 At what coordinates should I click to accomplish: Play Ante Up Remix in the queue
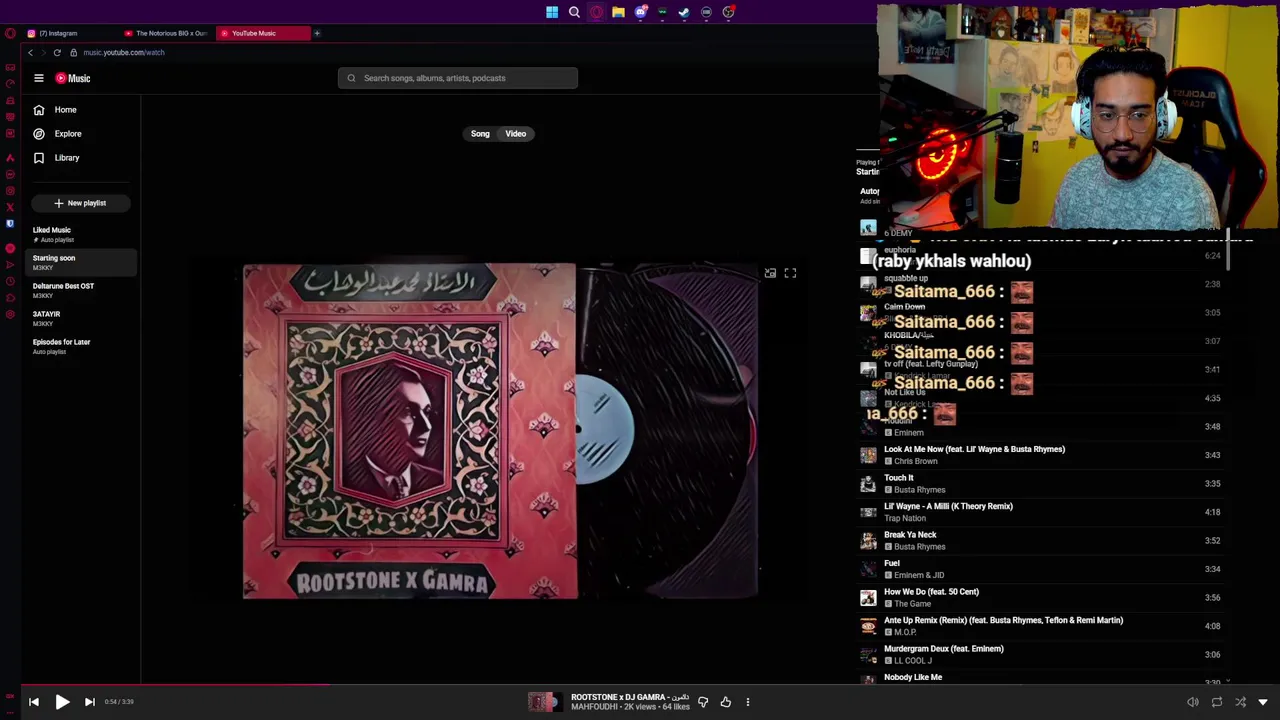tap(1040, 626)
